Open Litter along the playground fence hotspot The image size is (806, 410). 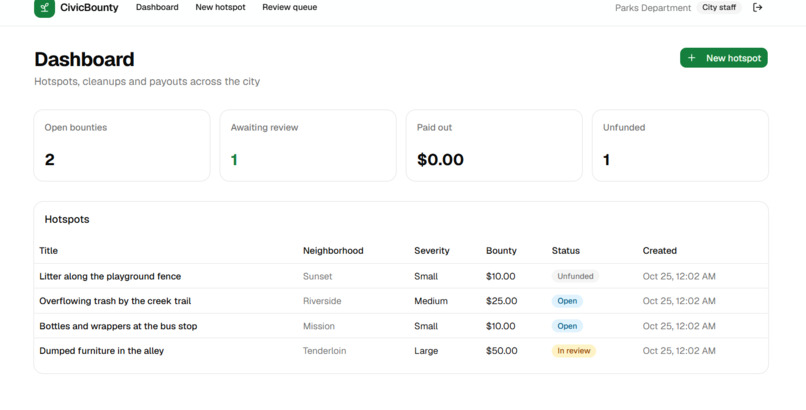pos(110,276)
